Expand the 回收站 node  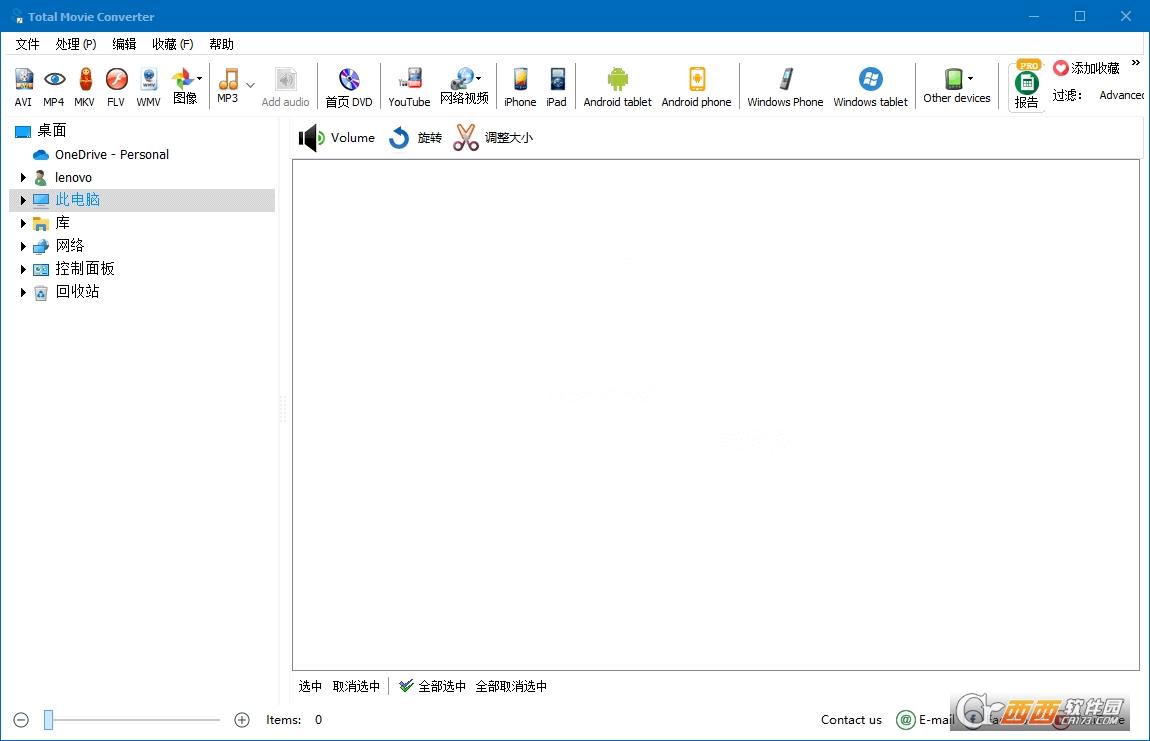(x=23, y=292)
